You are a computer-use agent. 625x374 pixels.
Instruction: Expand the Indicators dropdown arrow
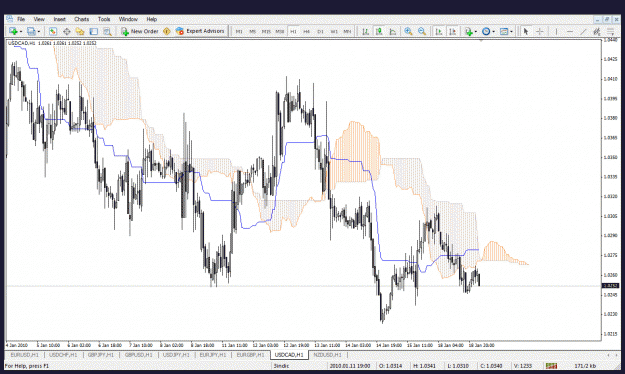[476, 31]
